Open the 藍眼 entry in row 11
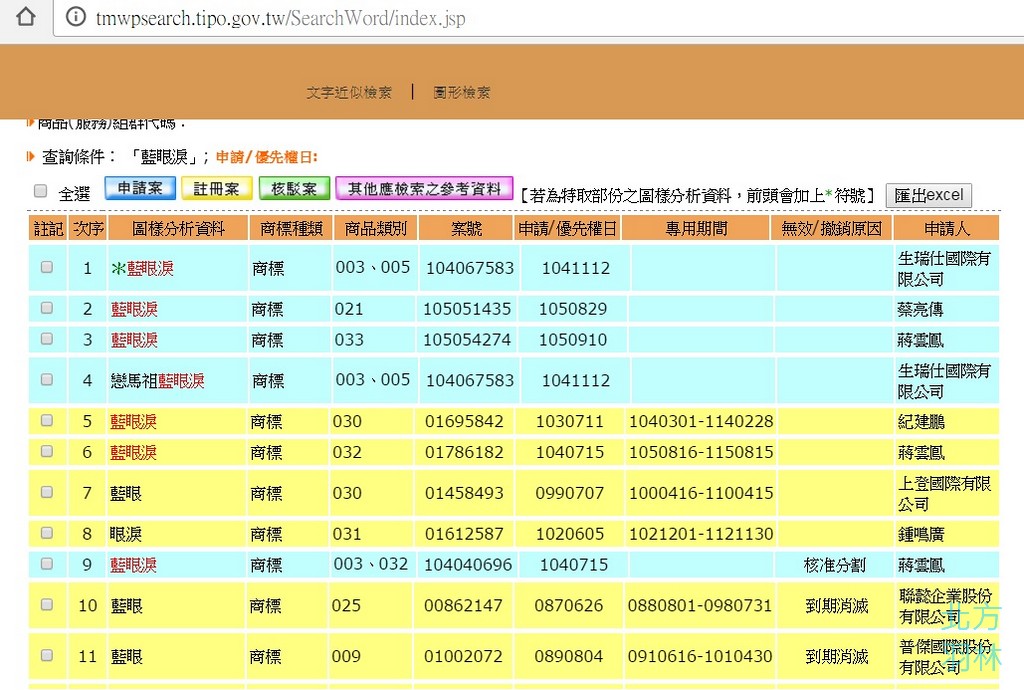 click(x=127, y=656)
